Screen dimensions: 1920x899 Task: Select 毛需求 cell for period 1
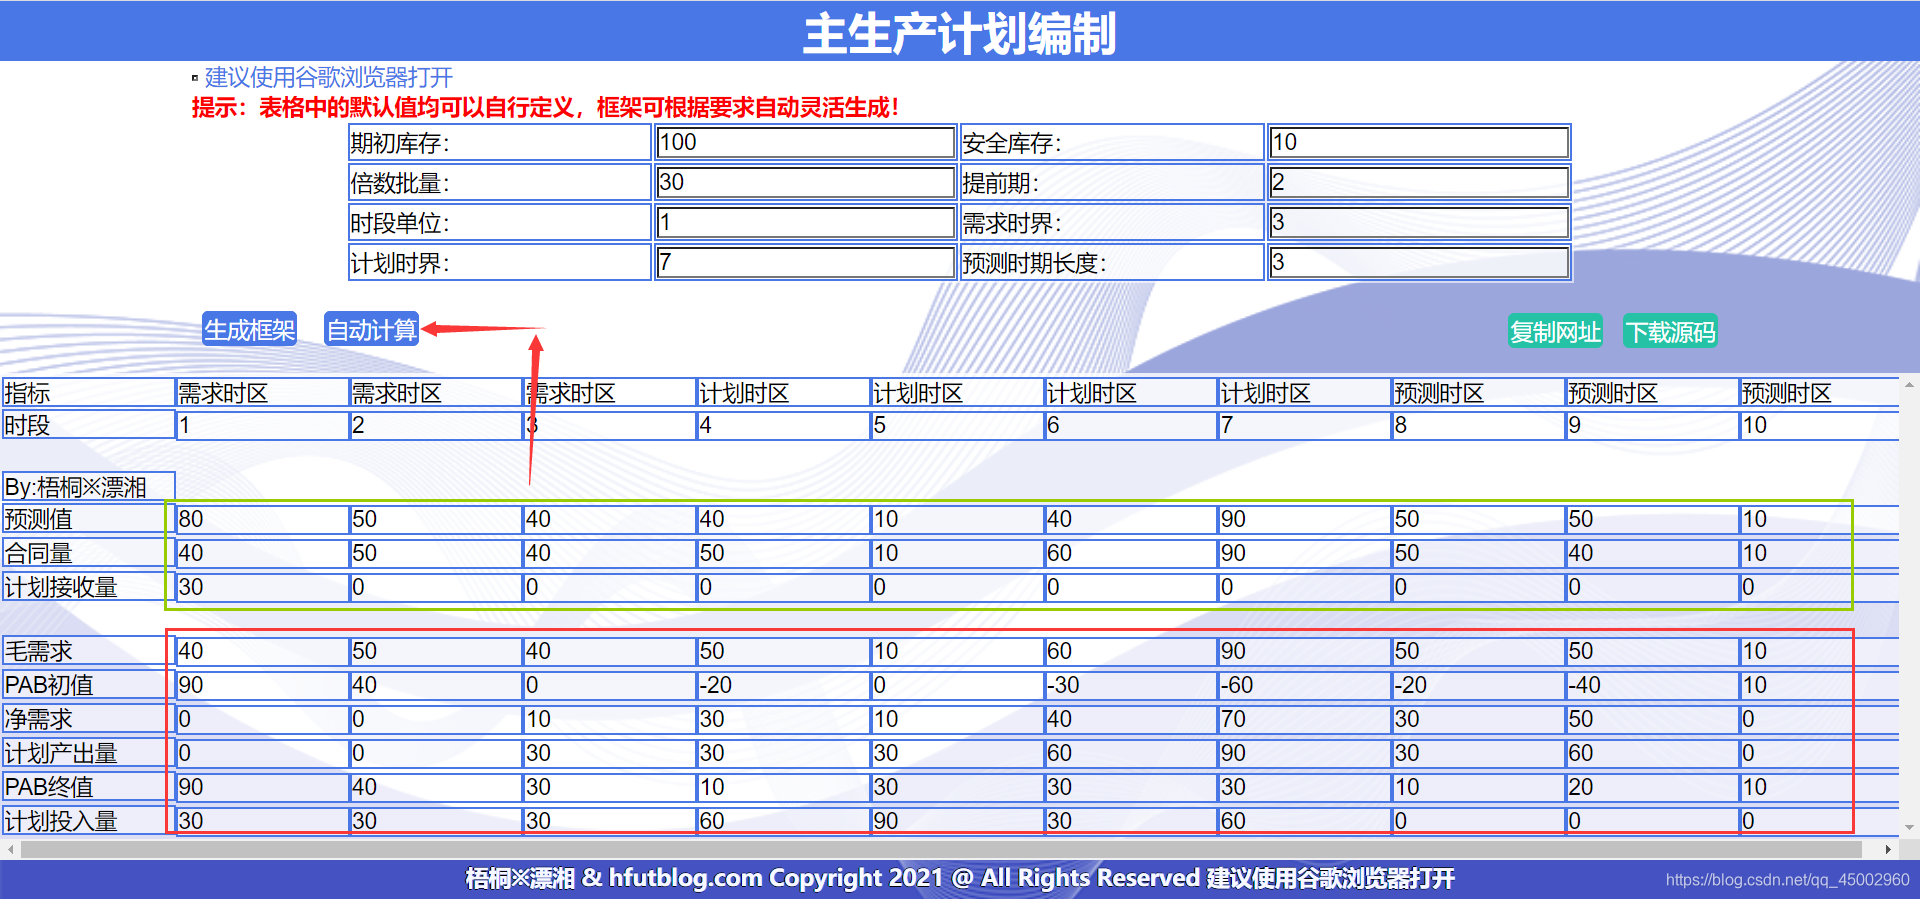click(x=262, y=651)
